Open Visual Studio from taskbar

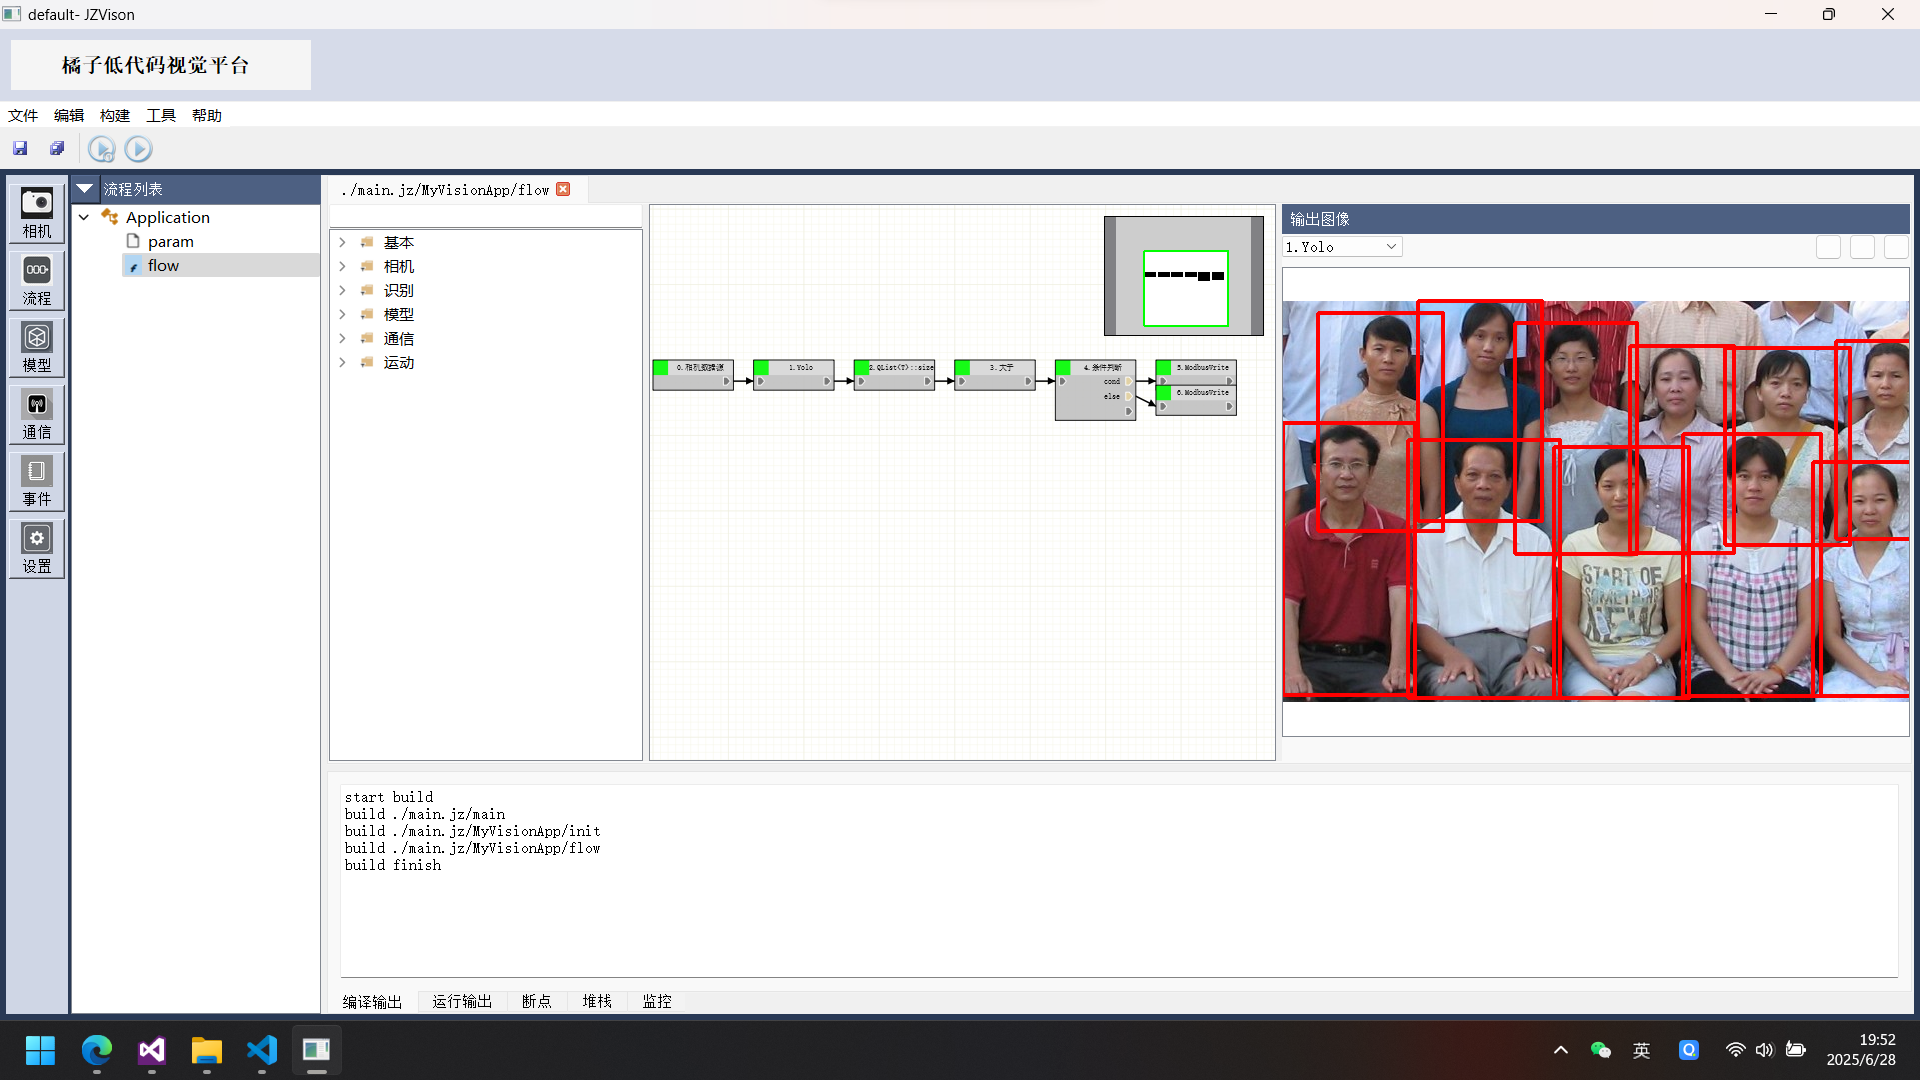pos(152,1050)
